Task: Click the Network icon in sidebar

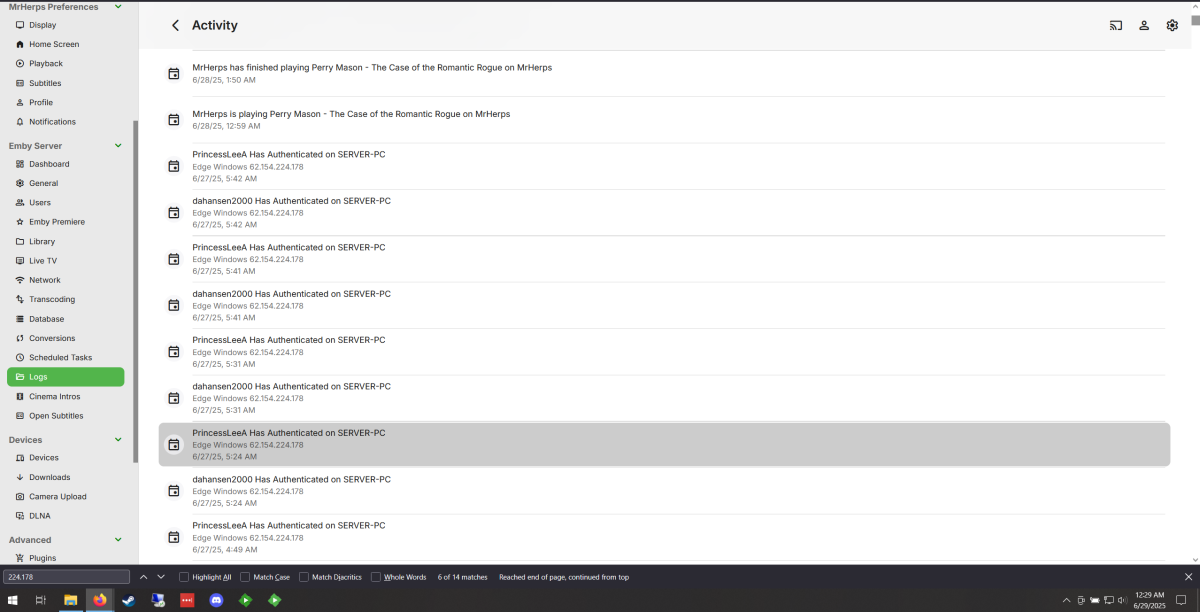Action: (20, 280)
